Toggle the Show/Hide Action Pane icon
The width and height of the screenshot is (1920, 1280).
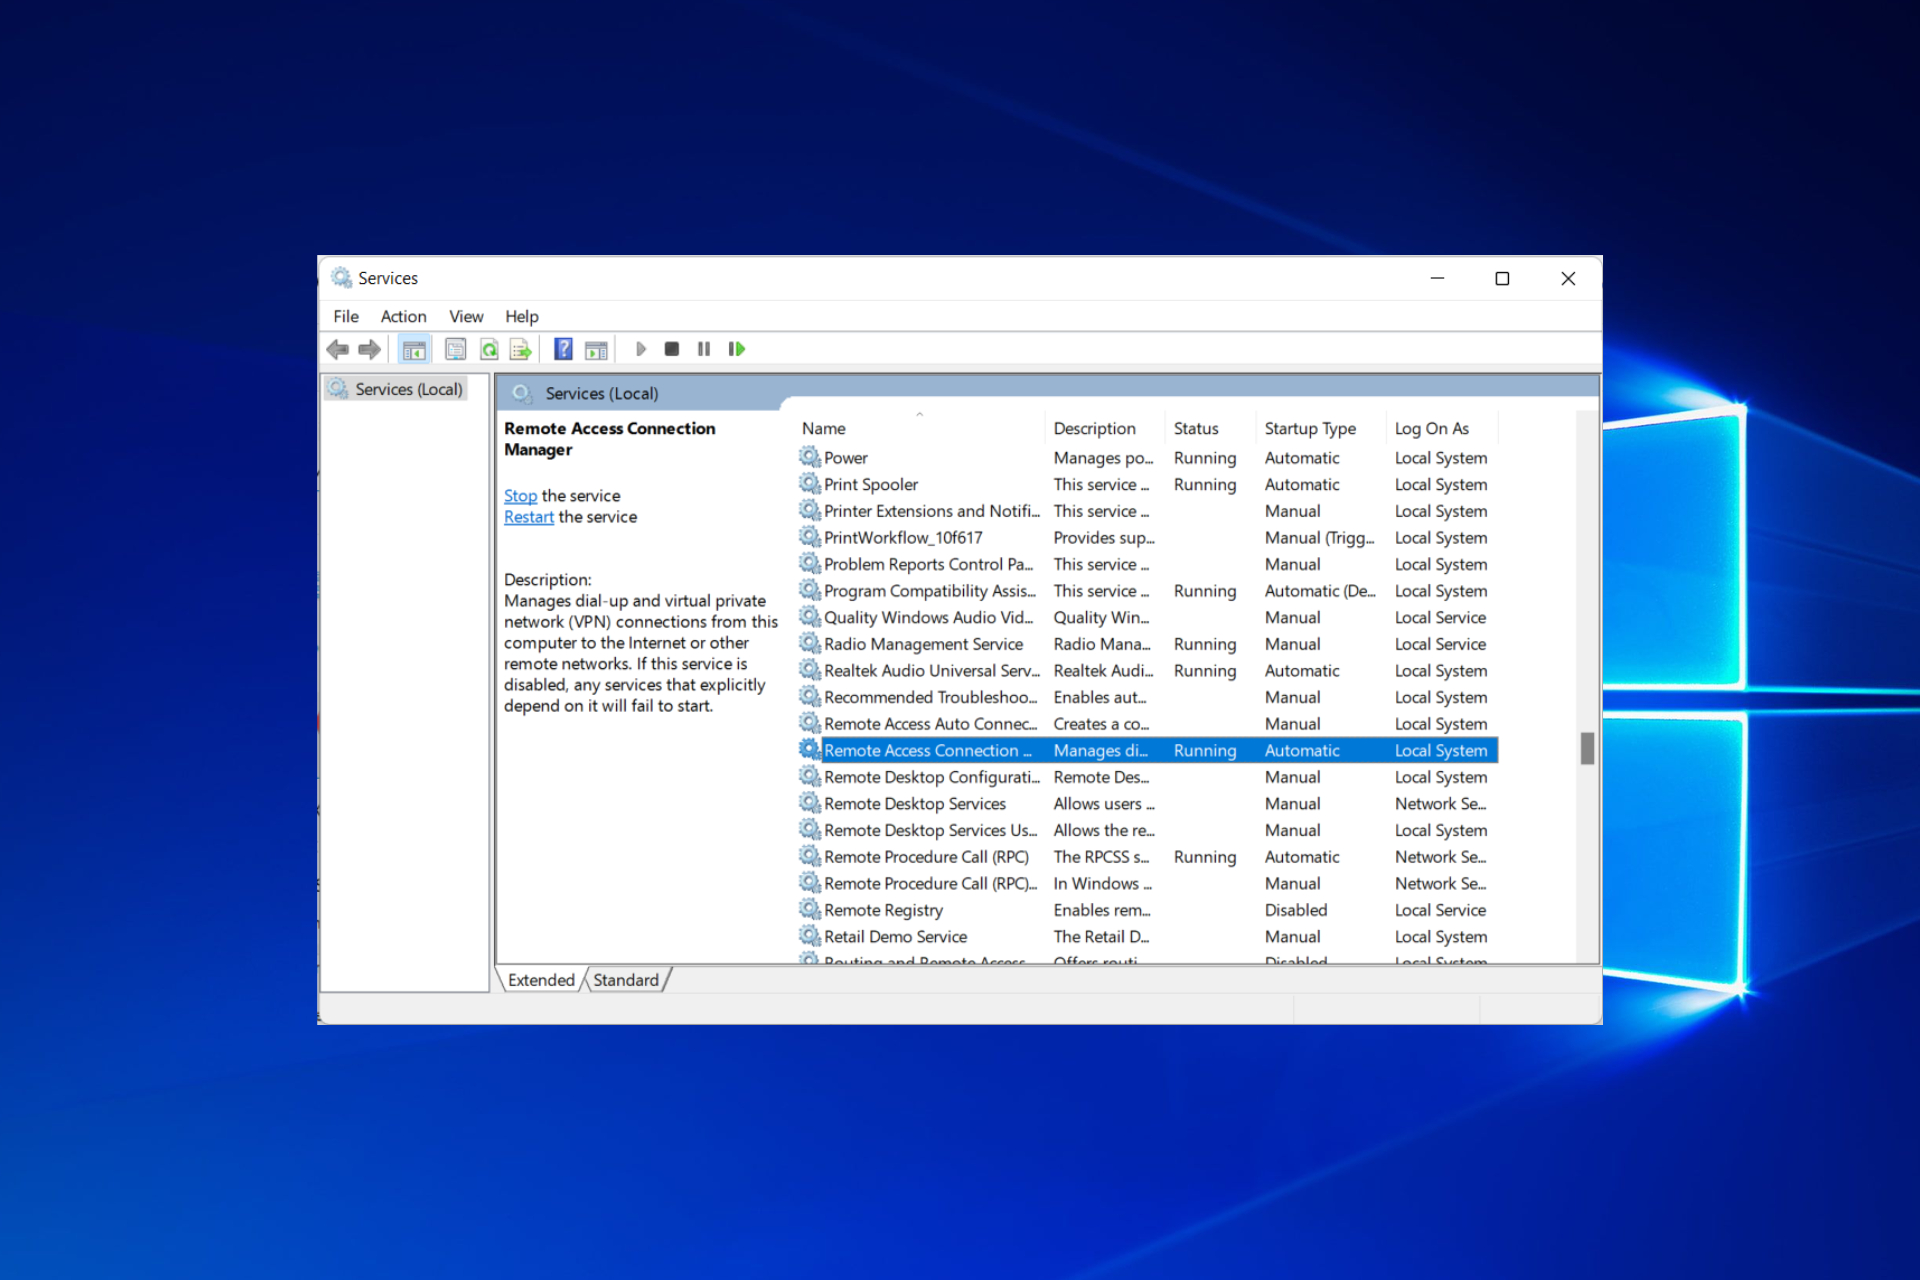pyautogui.click(x=596, y=349)
